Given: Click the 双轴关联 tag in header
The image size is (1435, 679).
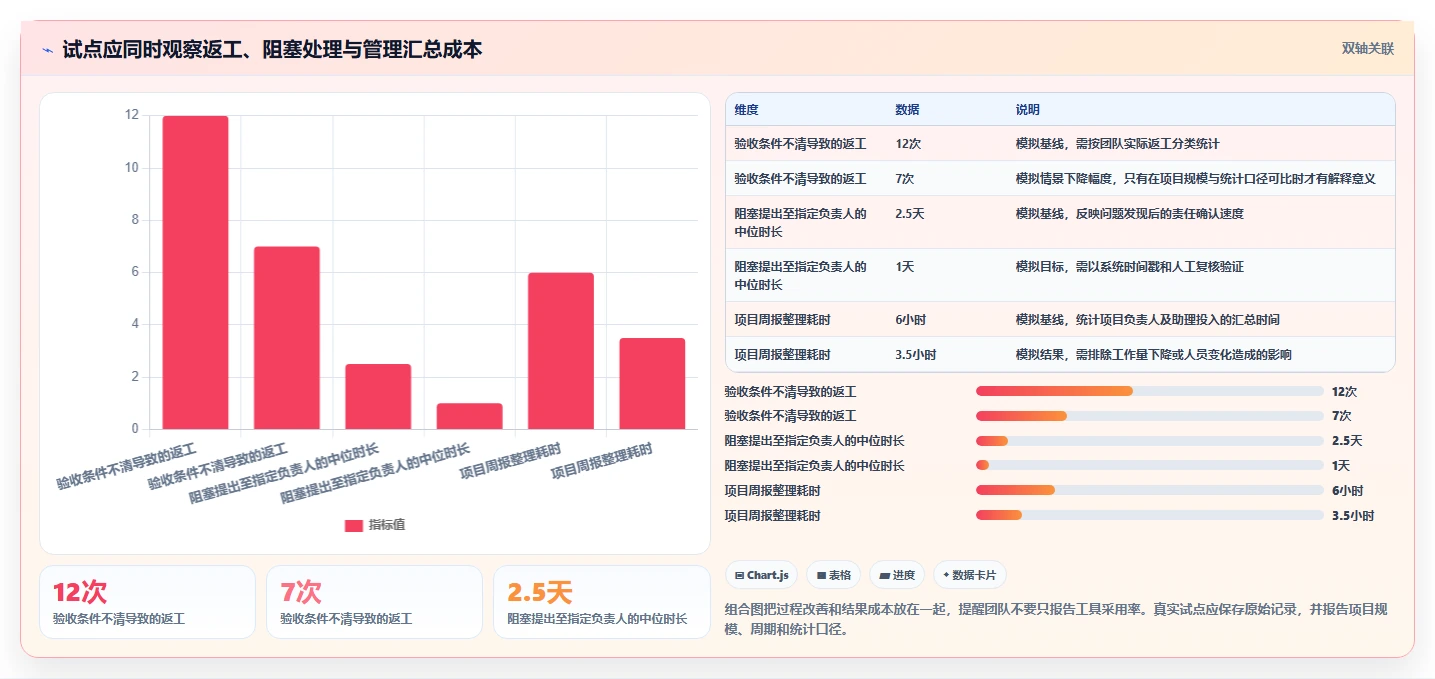Looking at the screenshot, I should pyautogui.click(x=1367, y=49).
